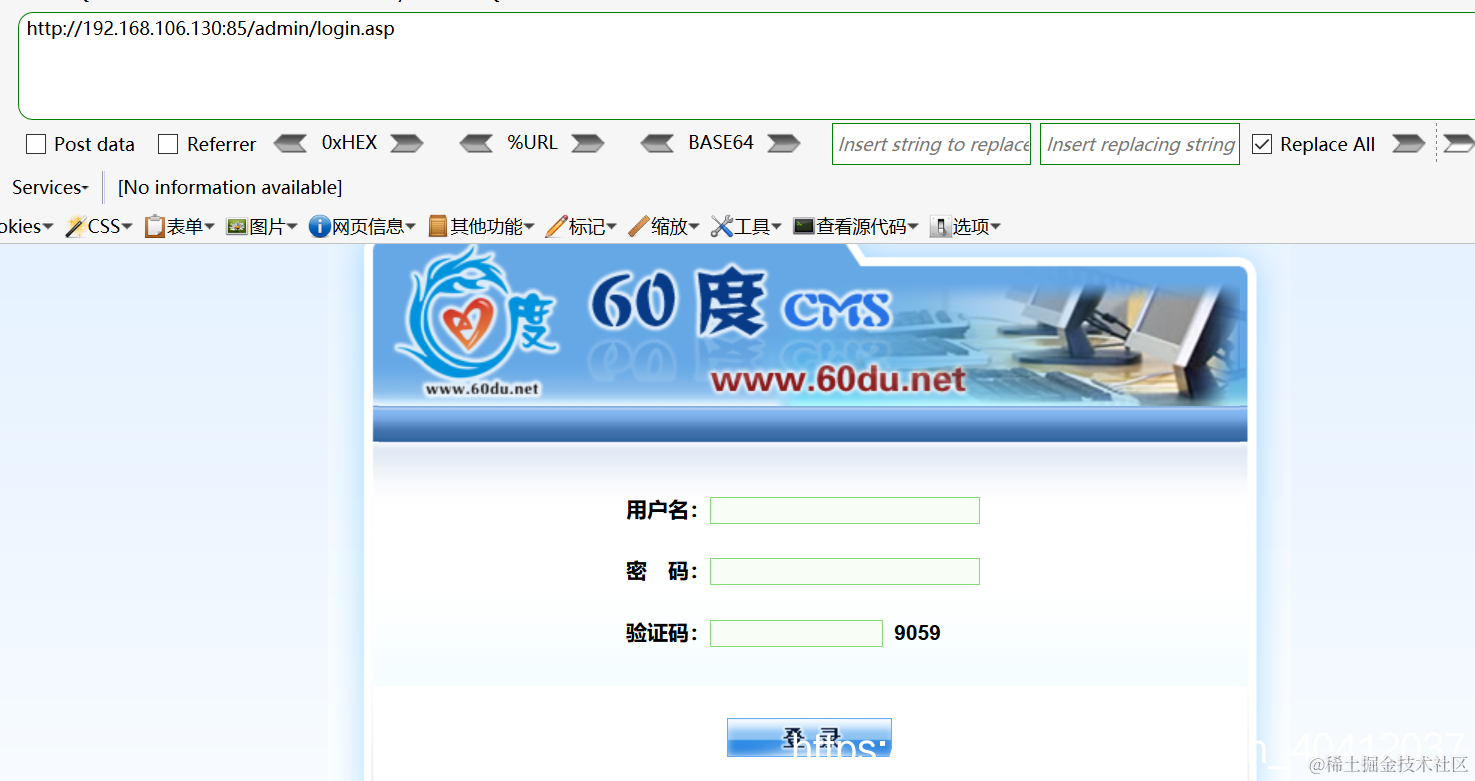Click the right arrow after 0xHEX
The image size is (1475, 781).
pyautogui.click(x=407, y=143)
